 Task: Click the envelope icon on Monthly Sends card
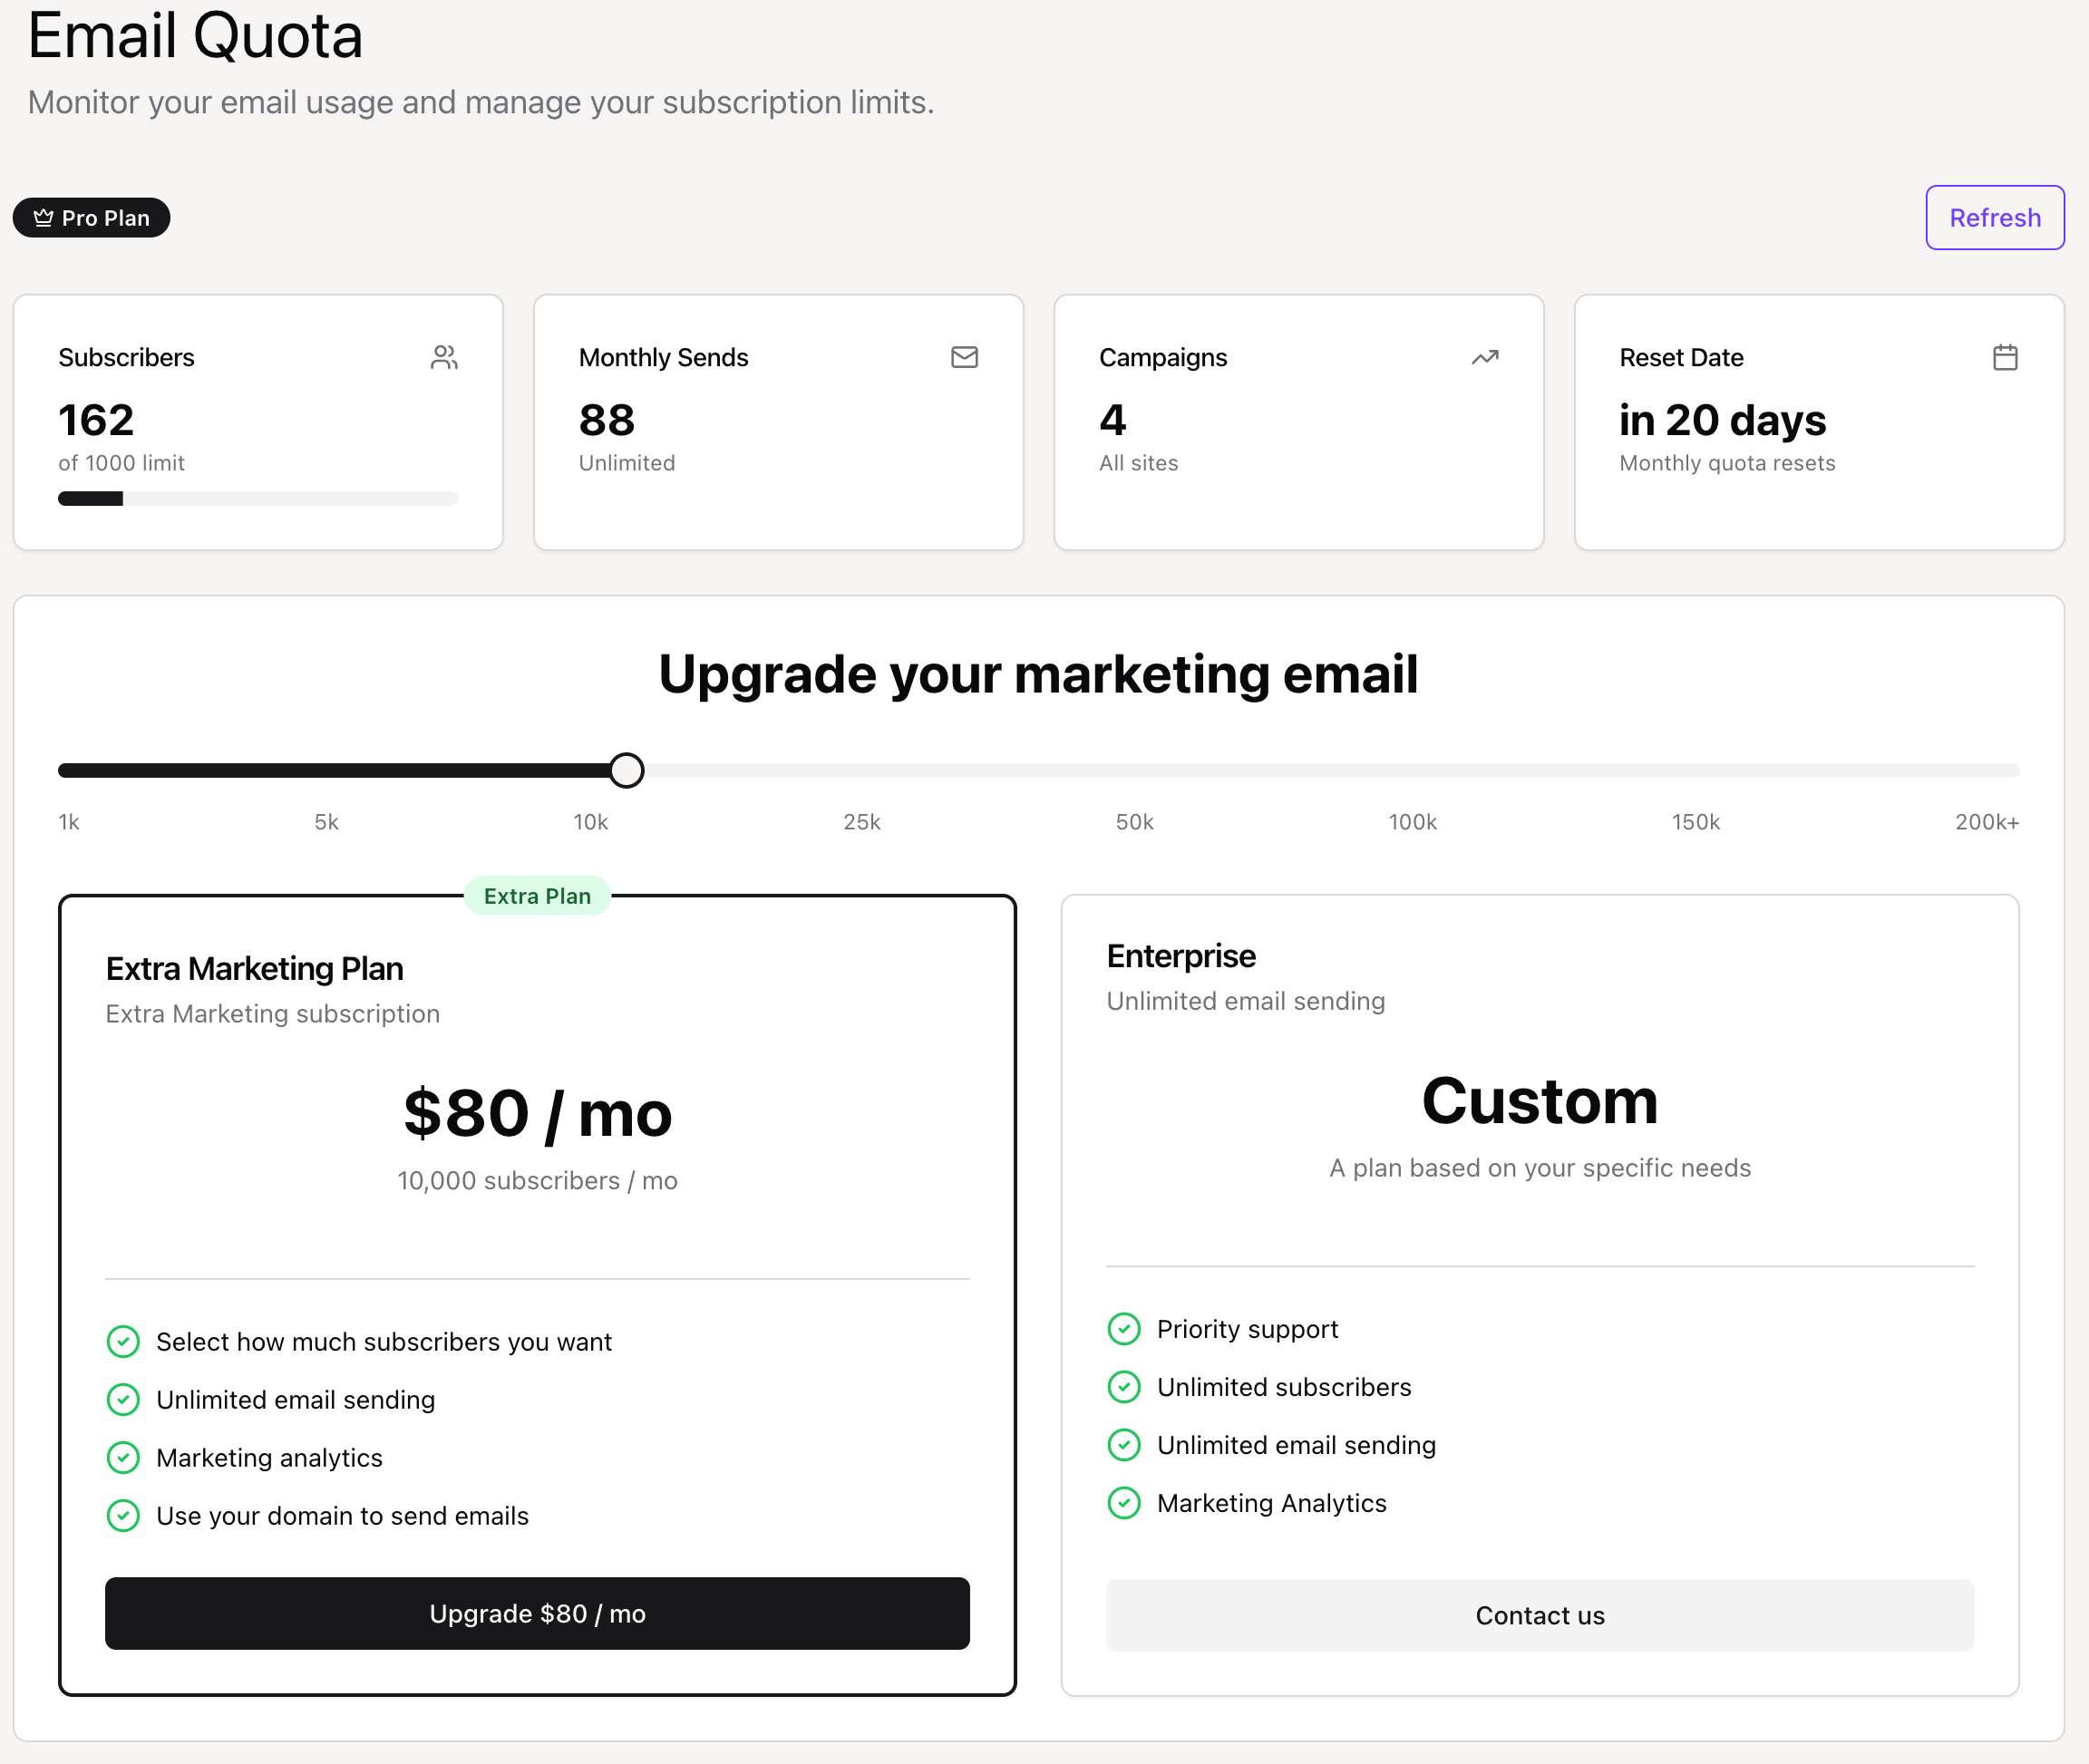(x=964, y=356)
